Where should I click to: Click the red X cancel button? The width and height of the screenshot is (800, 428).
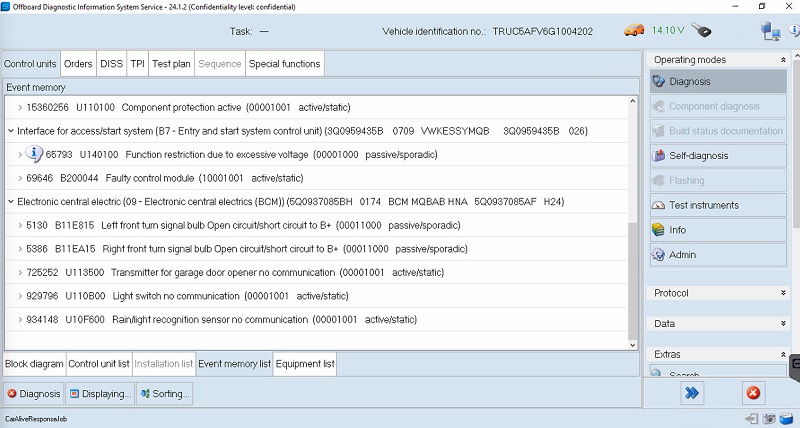click(x=753, y=392)
